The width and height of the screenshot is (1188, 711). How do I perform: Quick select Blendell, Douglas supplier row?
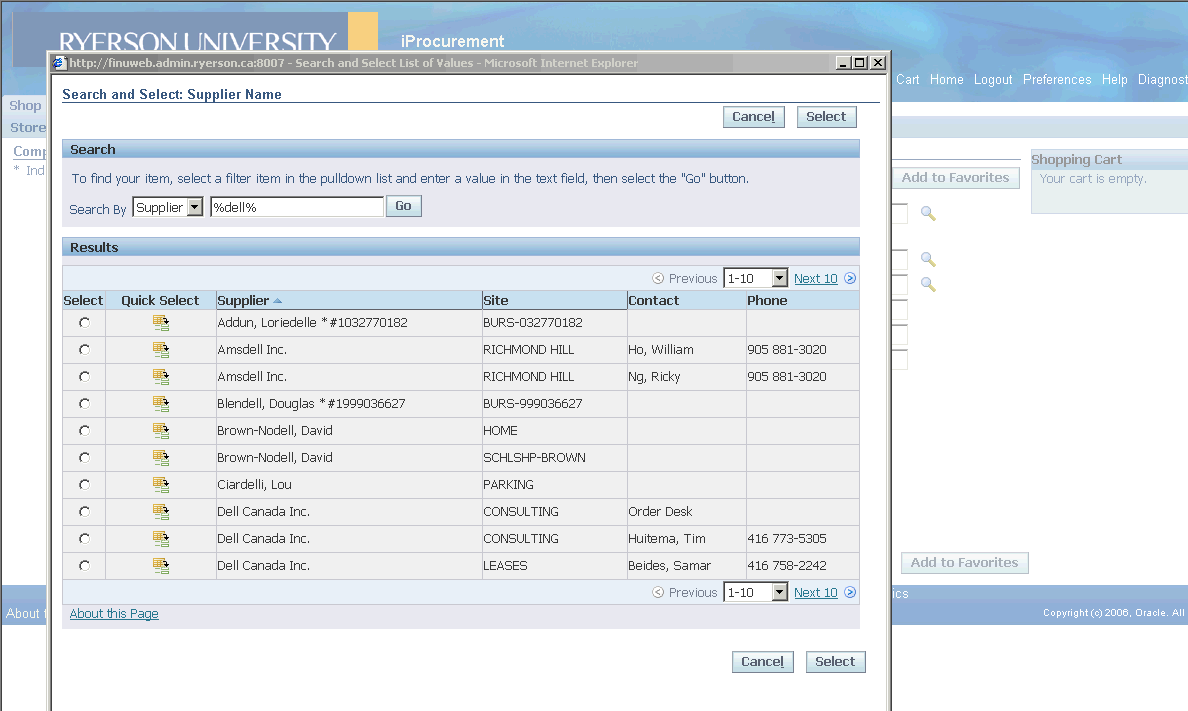(x=160, y=404)
